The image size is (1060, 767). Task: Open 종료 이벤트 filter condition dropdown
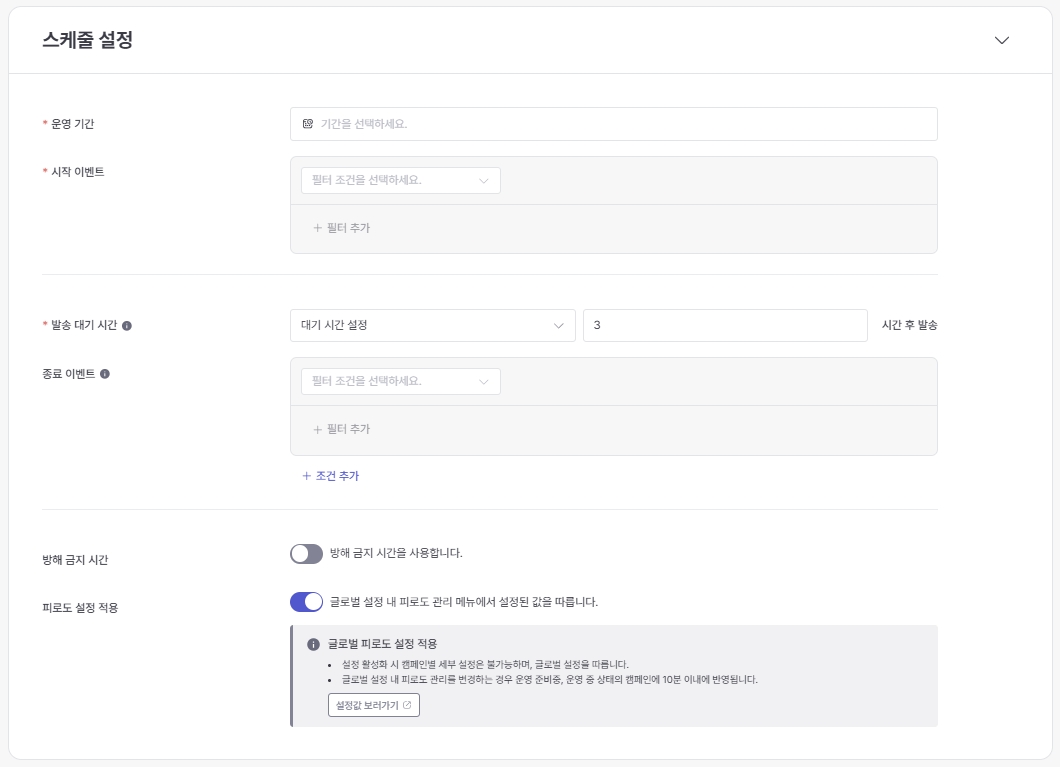point(400,381)
